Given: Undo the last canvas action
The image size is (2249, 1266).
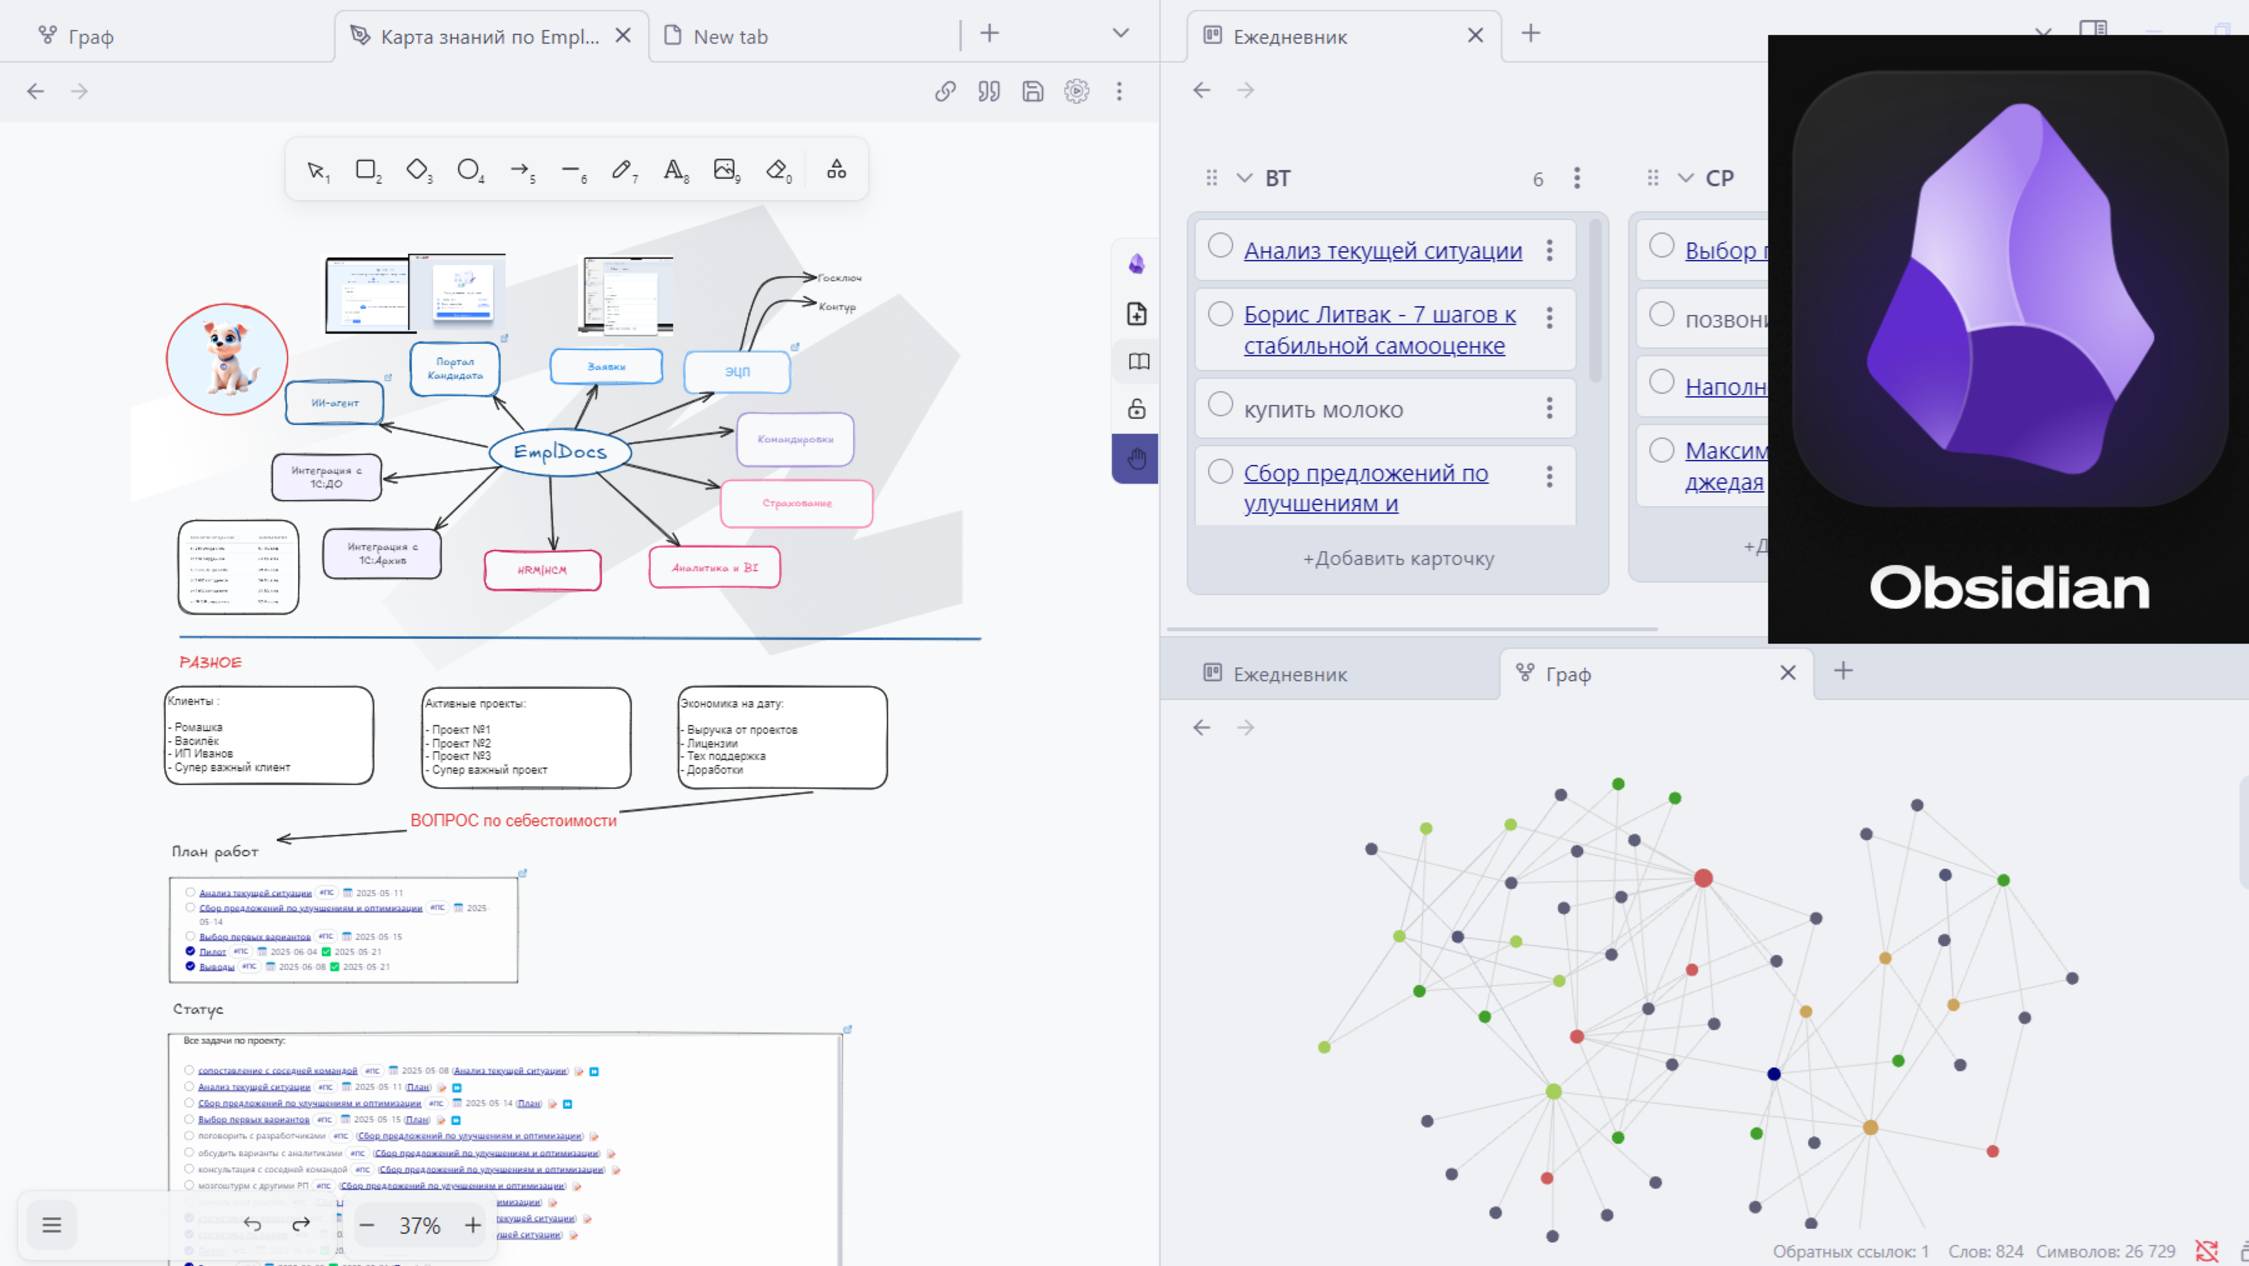Looking at the screenshot, I should (x=252, y=1224).
